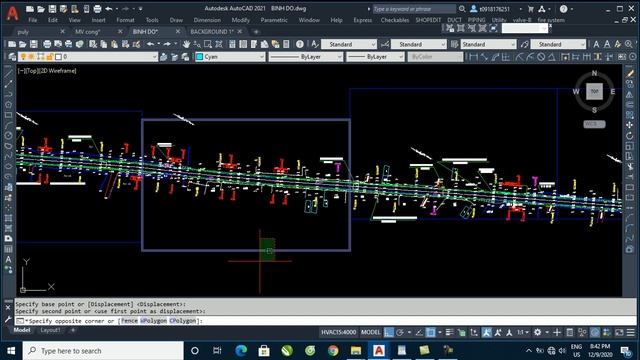Image resolution: width=640 pixels, height=360 pixels.
Task: Click the Redo arrow in Standard toolbar
Action: [167, 44]
